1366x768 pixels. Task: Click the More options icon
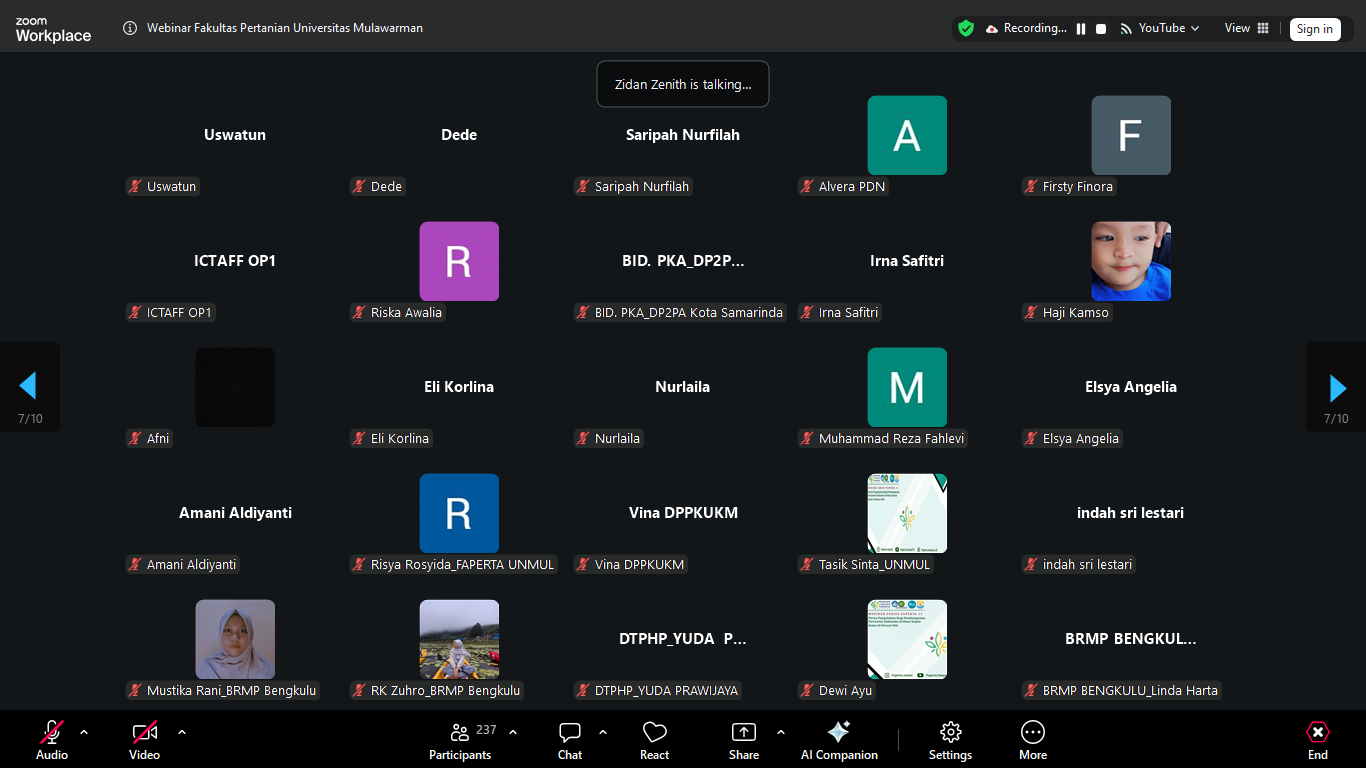1033,733
